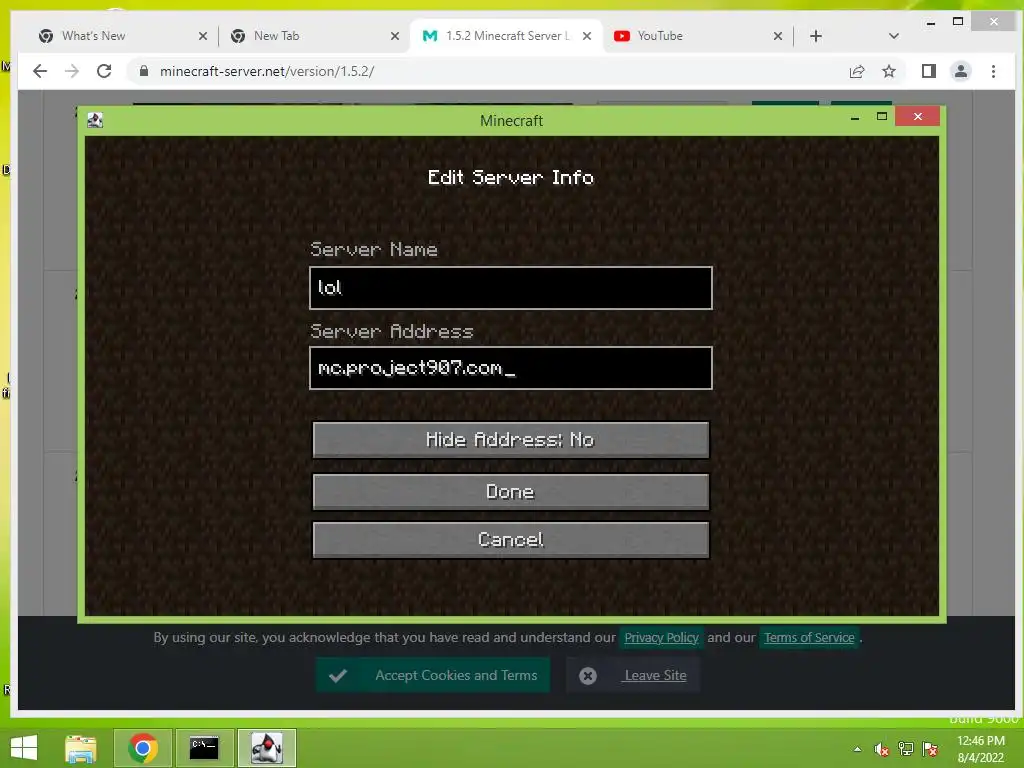Screen dimensions: 1024x768
Task: Minimize the Chrome browser window
Action: coord(931,23)
